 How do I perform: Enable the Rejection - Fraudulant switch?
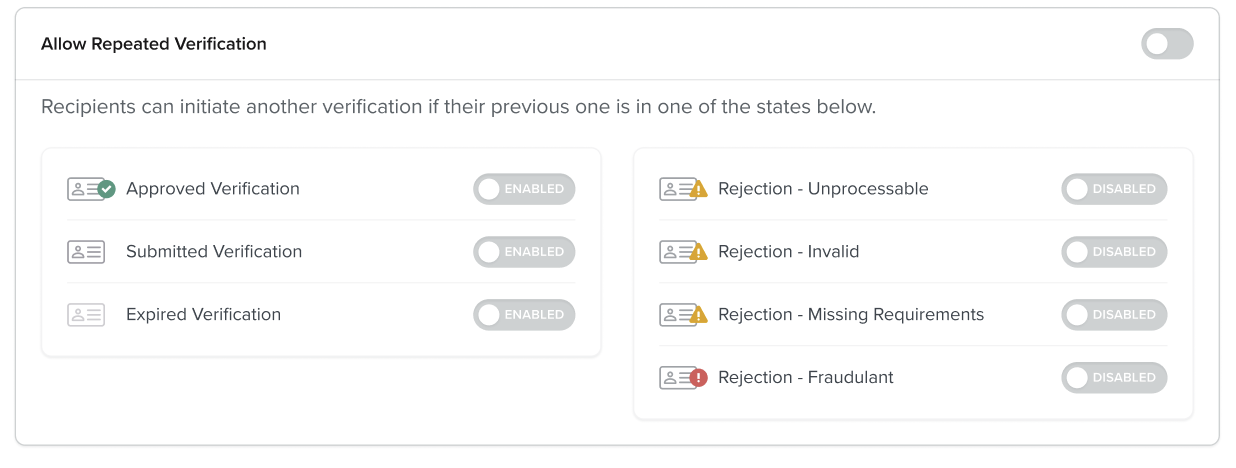point(1114,378)
